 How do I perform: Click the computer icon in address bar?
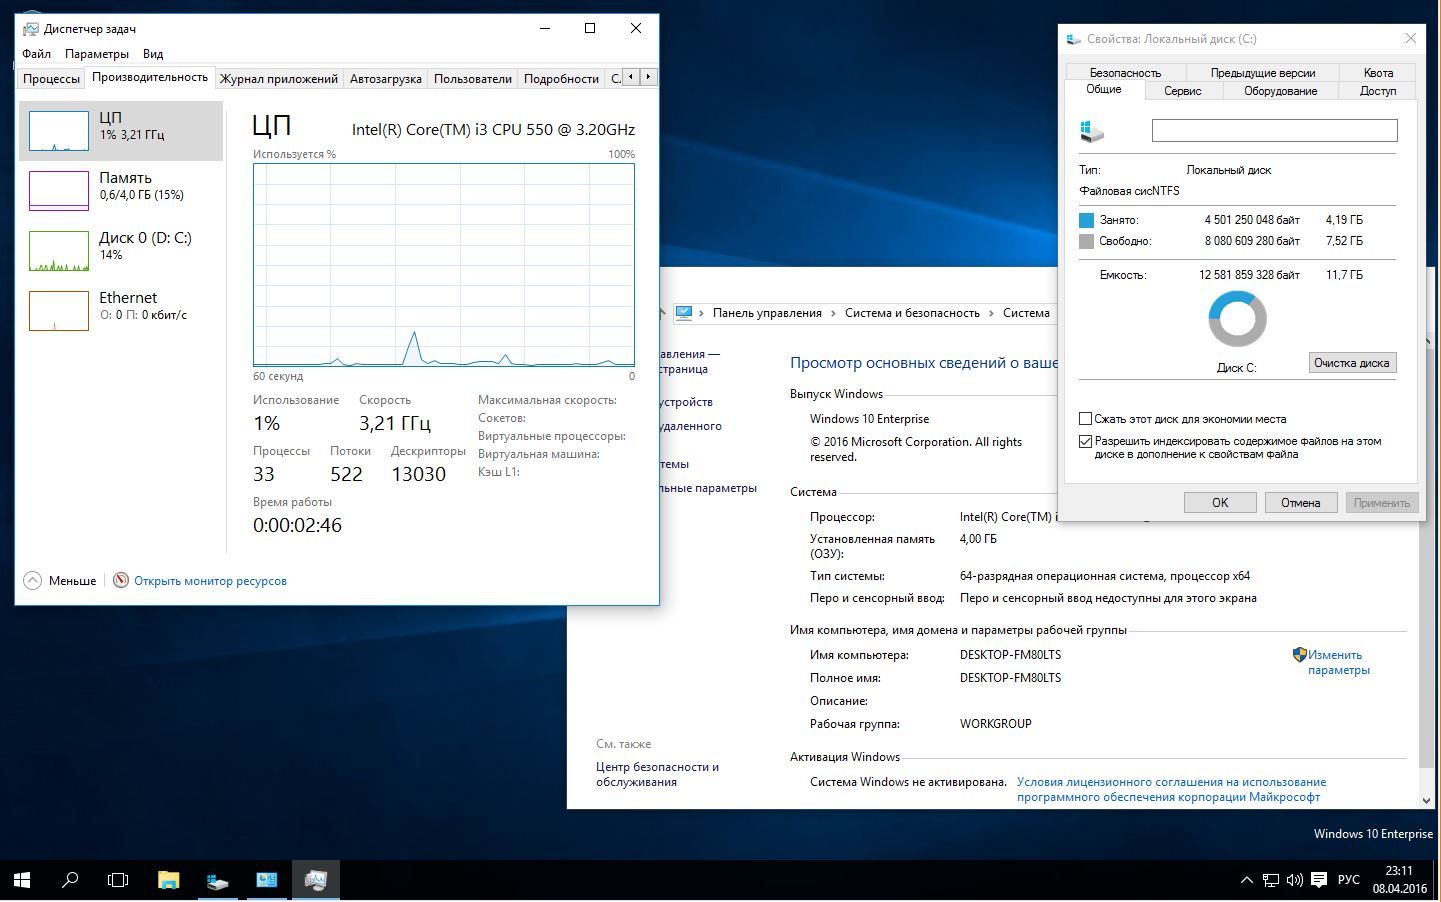pyautogui.click(x=684, y=312)
